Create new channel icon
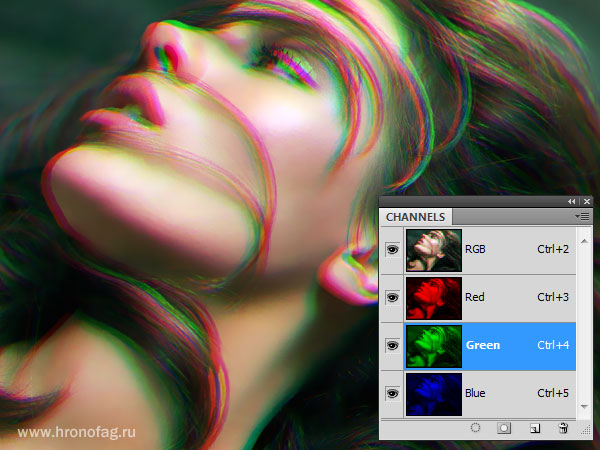 coord(535,428)
